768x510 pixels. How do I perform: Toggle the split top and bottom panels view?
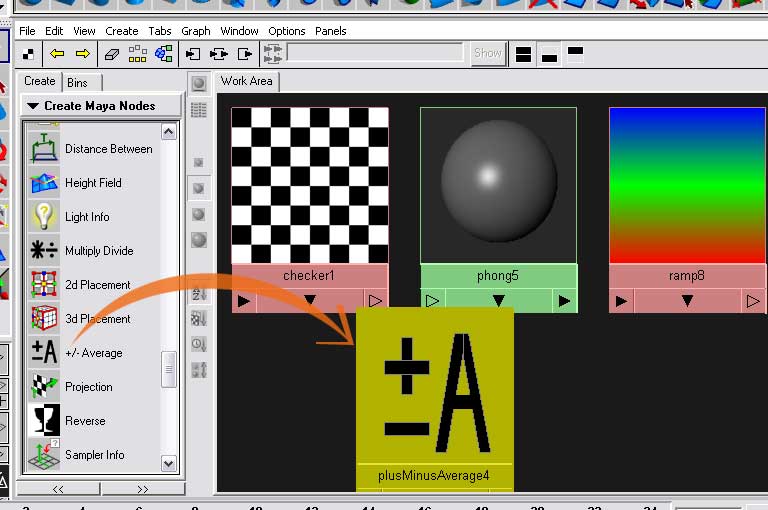523,54
